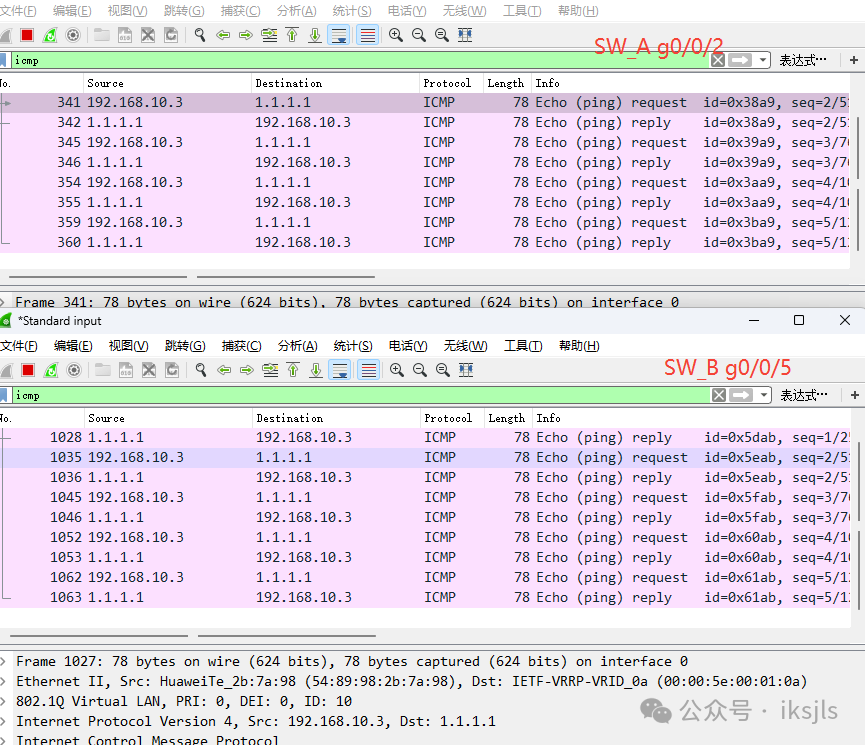Select packet 345 in SW_A list
The image size is (865, 745).
pyautogui.click(x=425, y=142)
